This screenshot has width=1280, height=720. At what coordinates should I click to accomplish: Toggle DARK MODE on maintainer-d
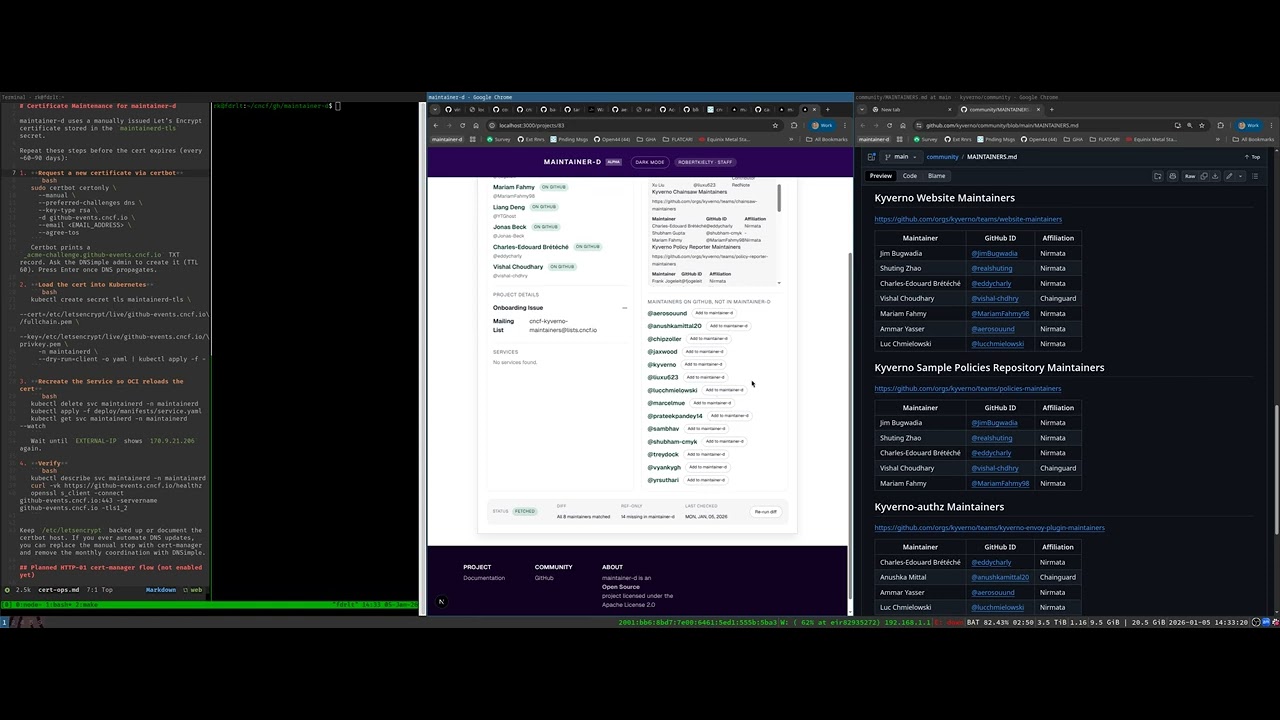point(650,162)
